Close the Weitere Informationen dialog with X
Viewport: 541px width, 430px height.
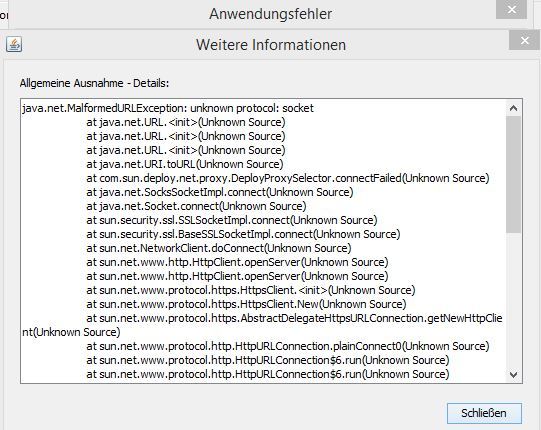click(x=524, y=41)
